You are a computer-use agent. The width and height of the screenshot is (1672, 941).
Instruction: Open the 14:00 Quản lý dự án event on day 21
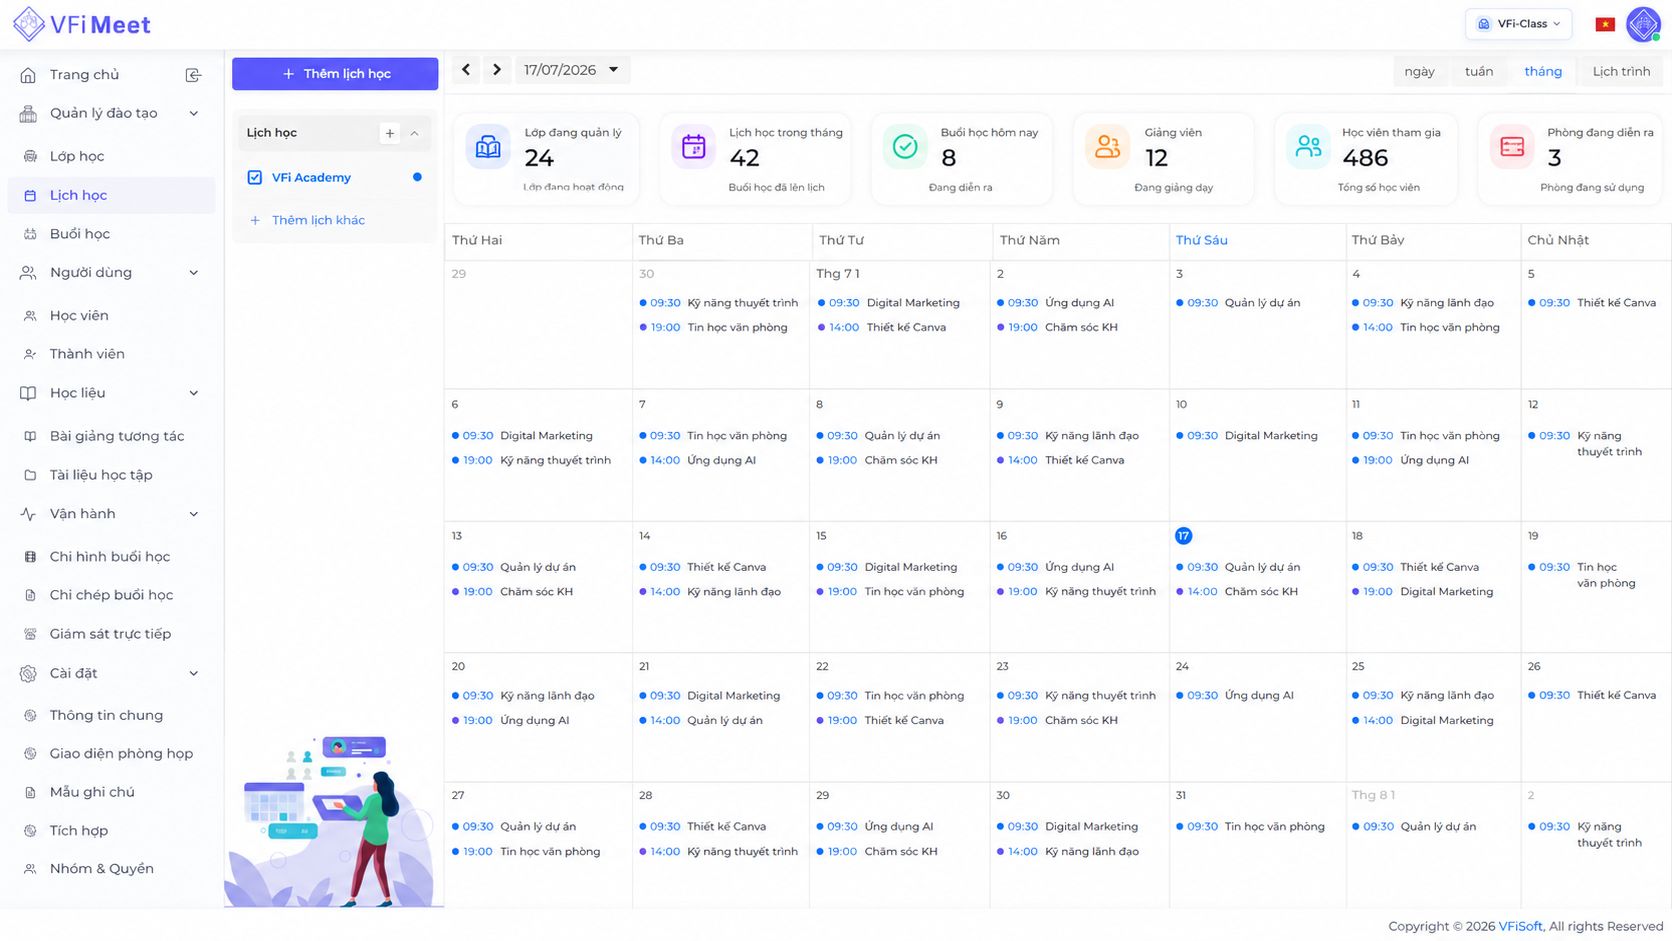pos(701,721)
